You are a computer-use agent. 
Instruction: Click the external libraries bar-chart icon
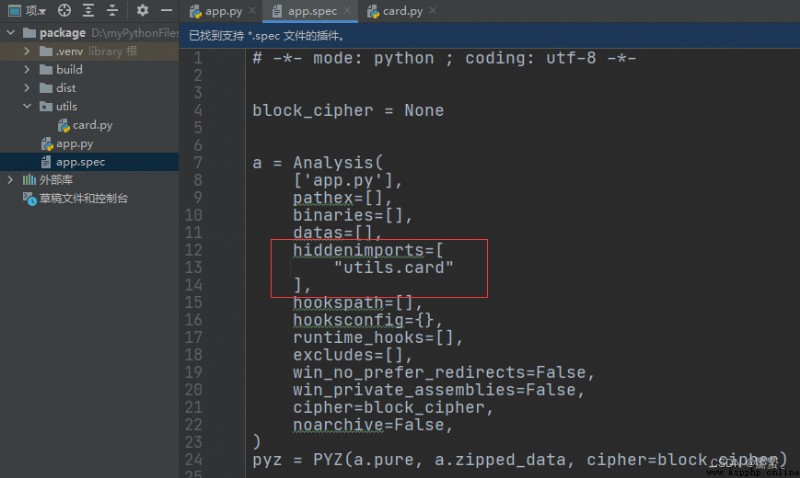point(29,180)
